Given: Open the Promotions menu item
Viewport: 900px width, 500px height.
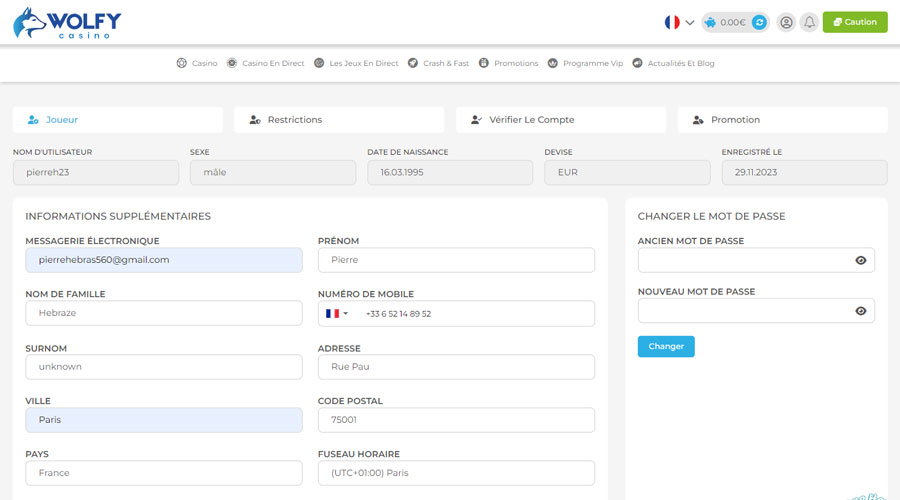Looking at the screenshot, I should click(x=509, y=63).
